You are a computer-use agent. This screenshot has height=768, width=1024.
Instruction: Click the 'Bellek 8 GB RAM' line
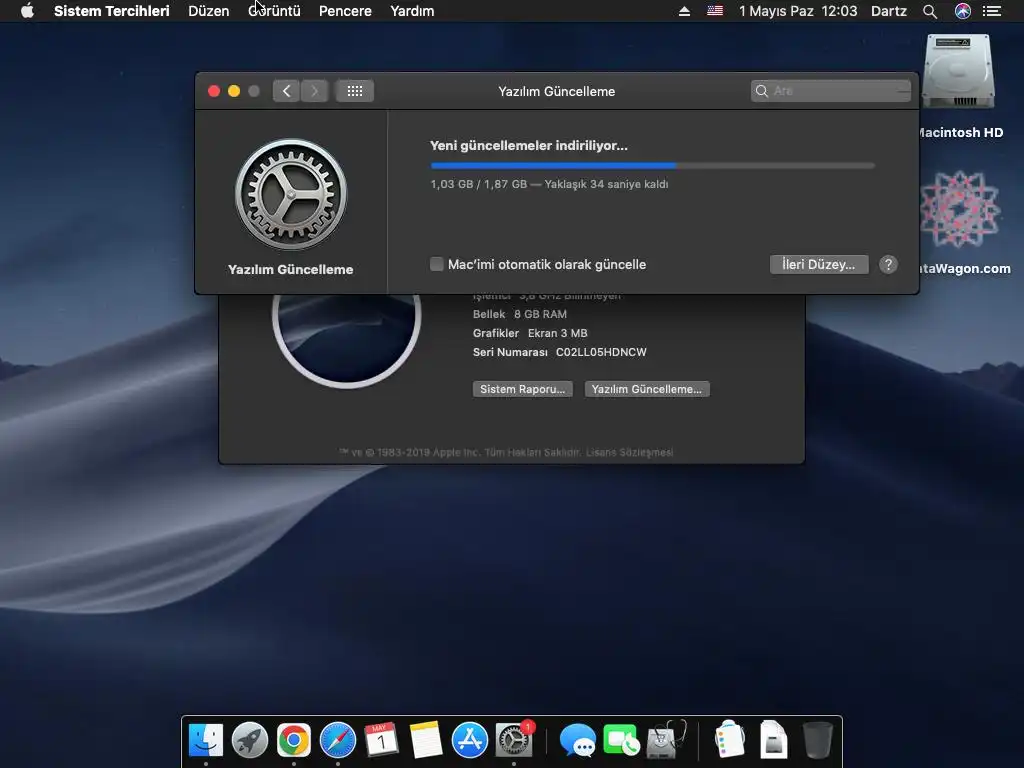520,314
